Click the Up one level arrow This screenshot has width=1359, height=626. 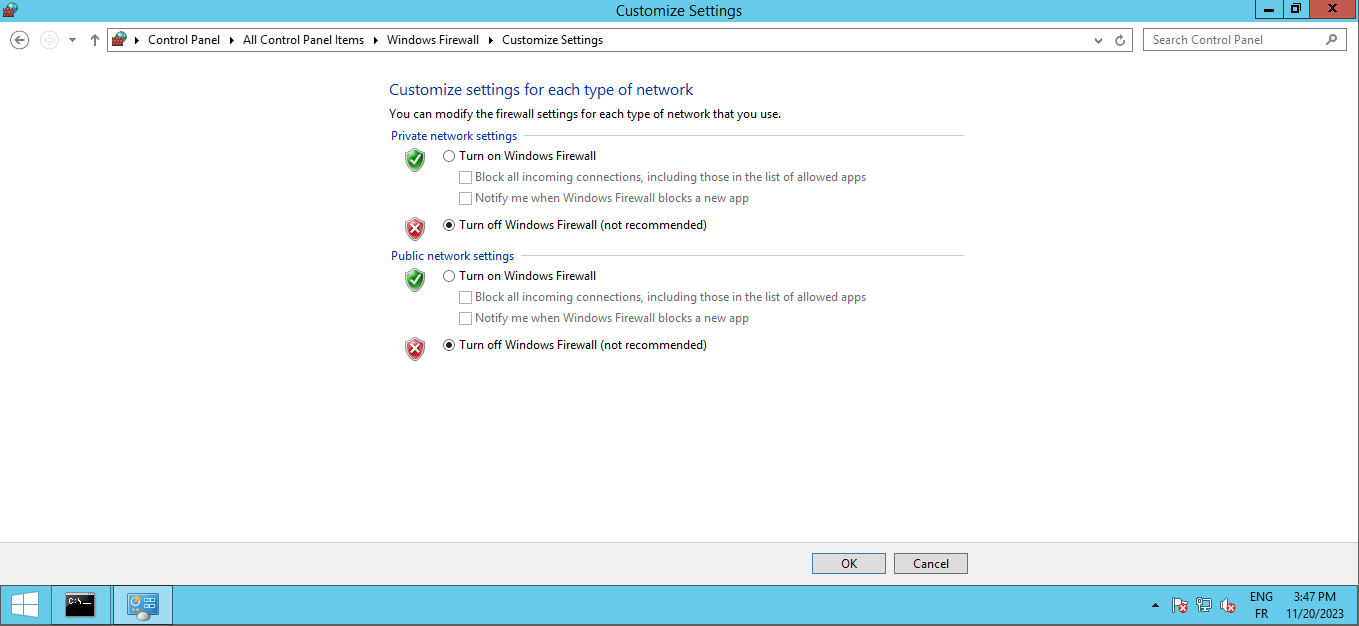tap(95, 40)
